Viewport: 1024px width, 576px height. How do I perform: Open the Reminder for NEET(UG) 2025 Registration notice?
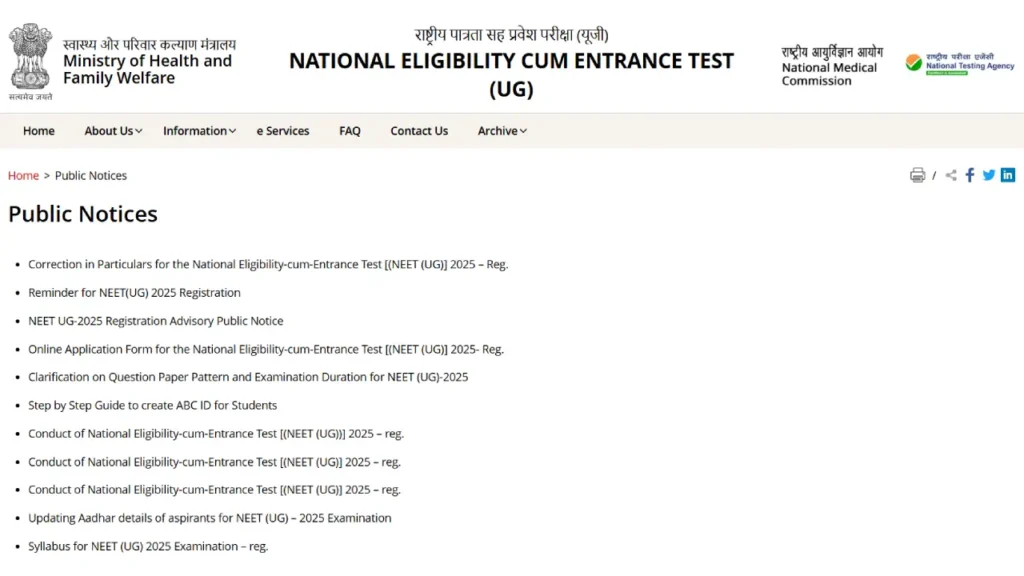(134, 292)
